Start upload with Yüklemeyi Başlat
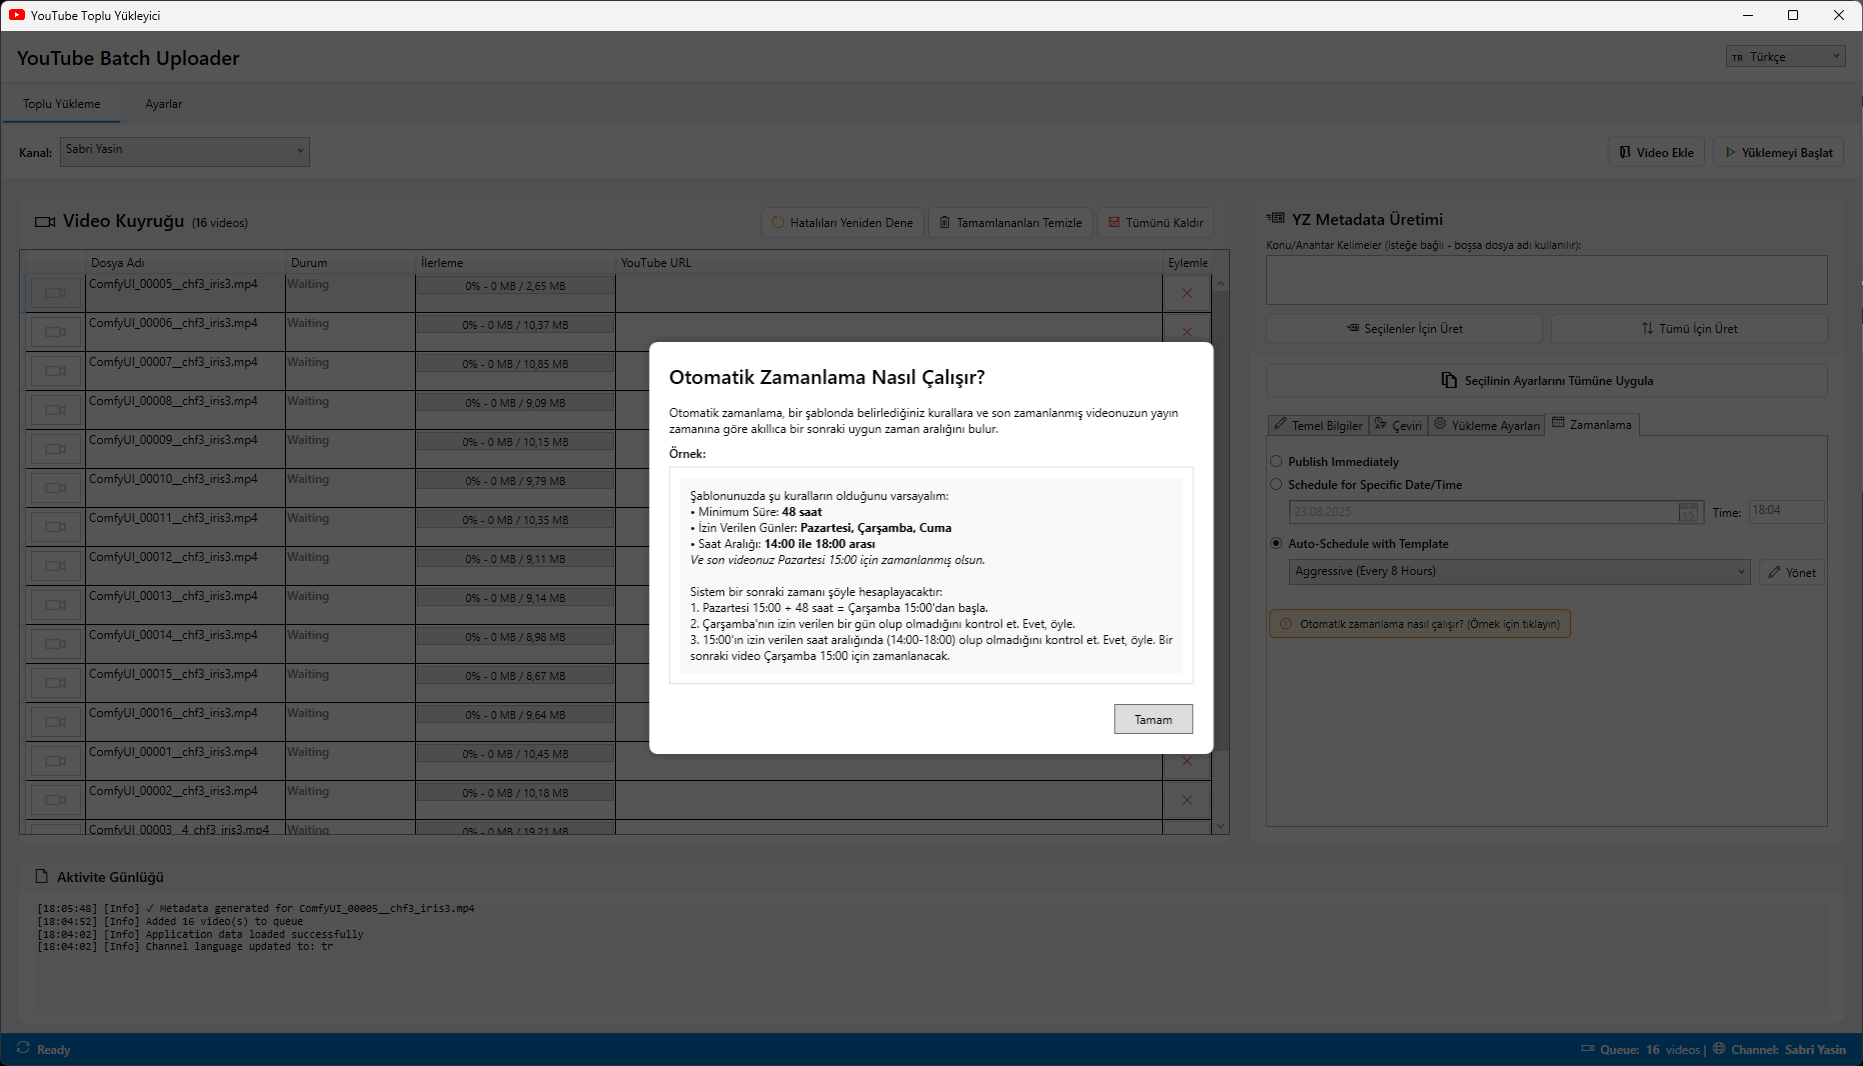The width and height of the screenshot is (1863, 1066). (1778, 152)
